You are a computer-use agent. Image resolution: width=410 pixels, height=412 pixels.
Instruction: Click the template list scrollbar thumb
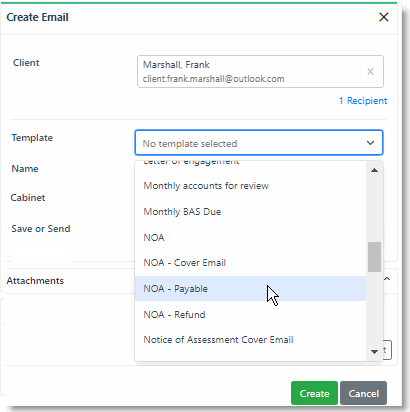point(374,257)
